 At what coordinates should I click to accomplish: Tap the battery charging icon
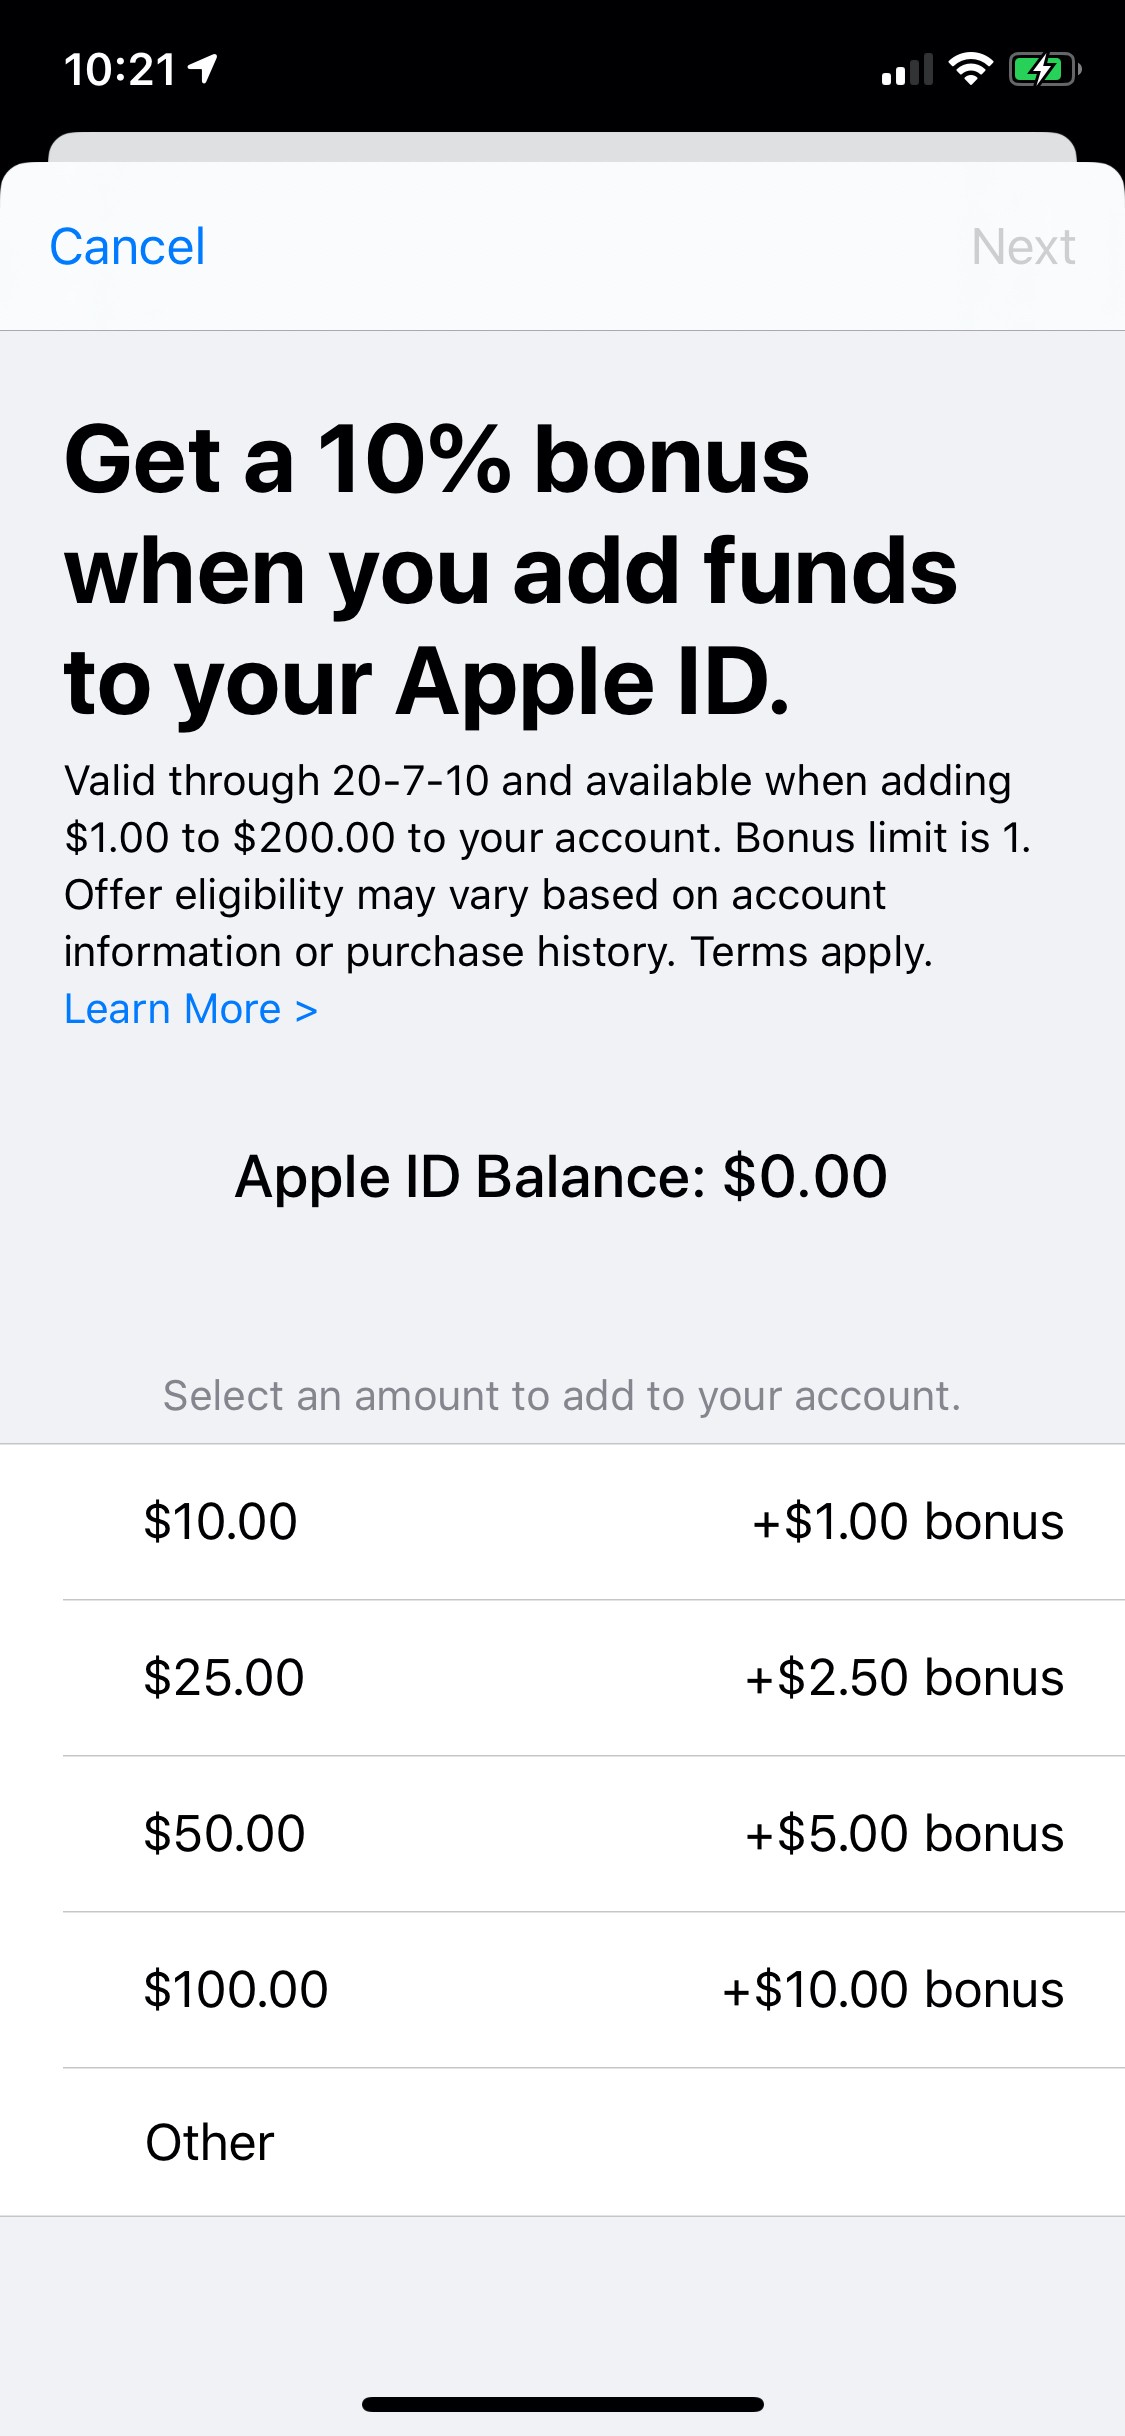click(1045, 69)
